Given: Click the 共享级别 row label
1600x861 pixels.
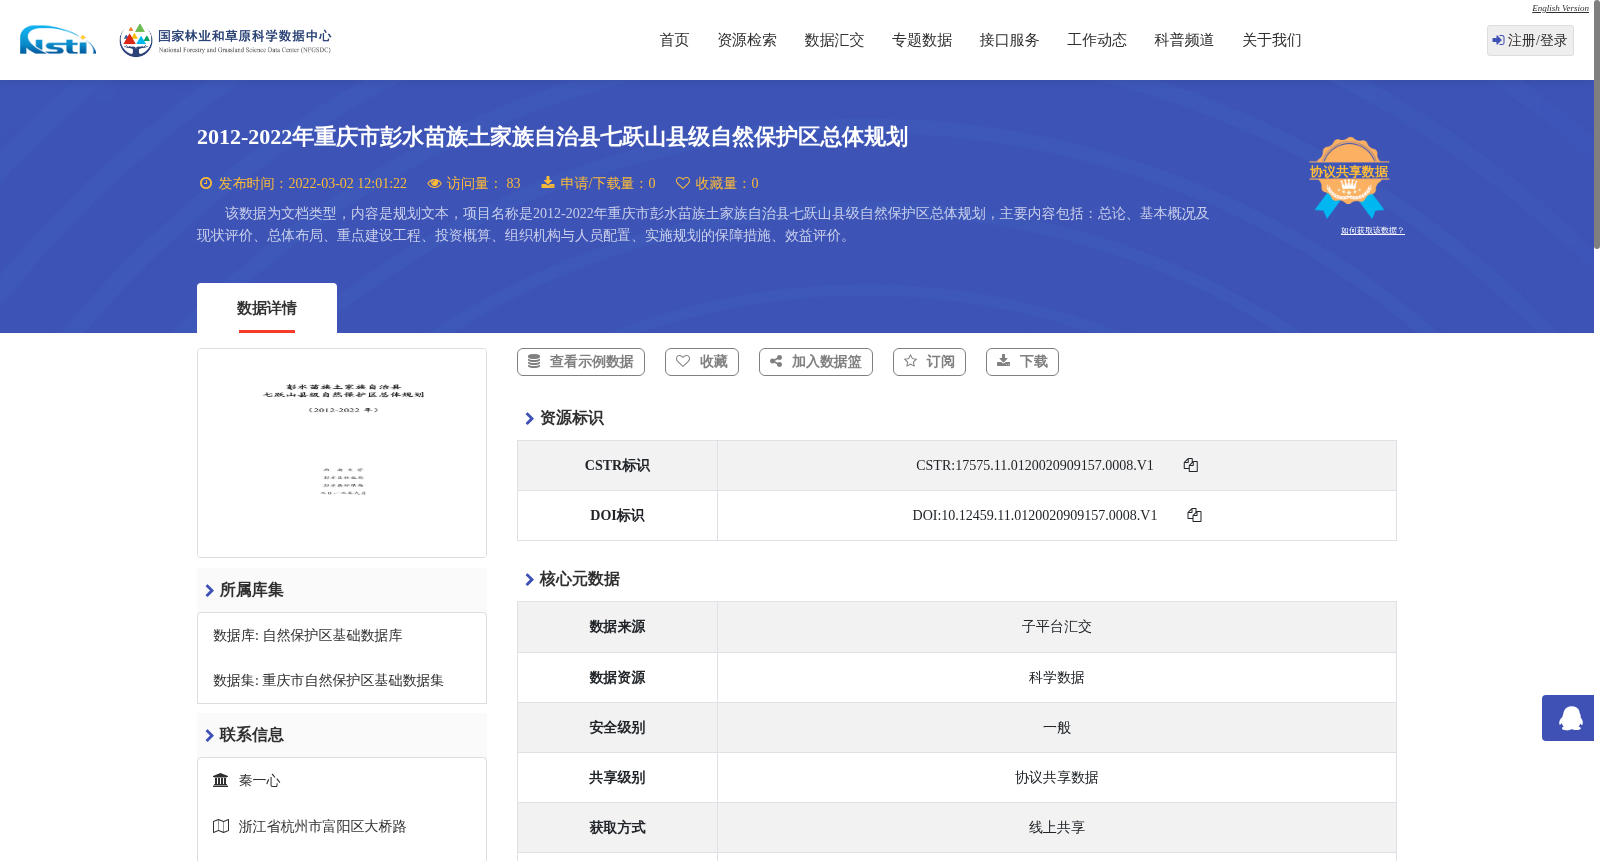Looking at the screenshot, I should 617,777.
